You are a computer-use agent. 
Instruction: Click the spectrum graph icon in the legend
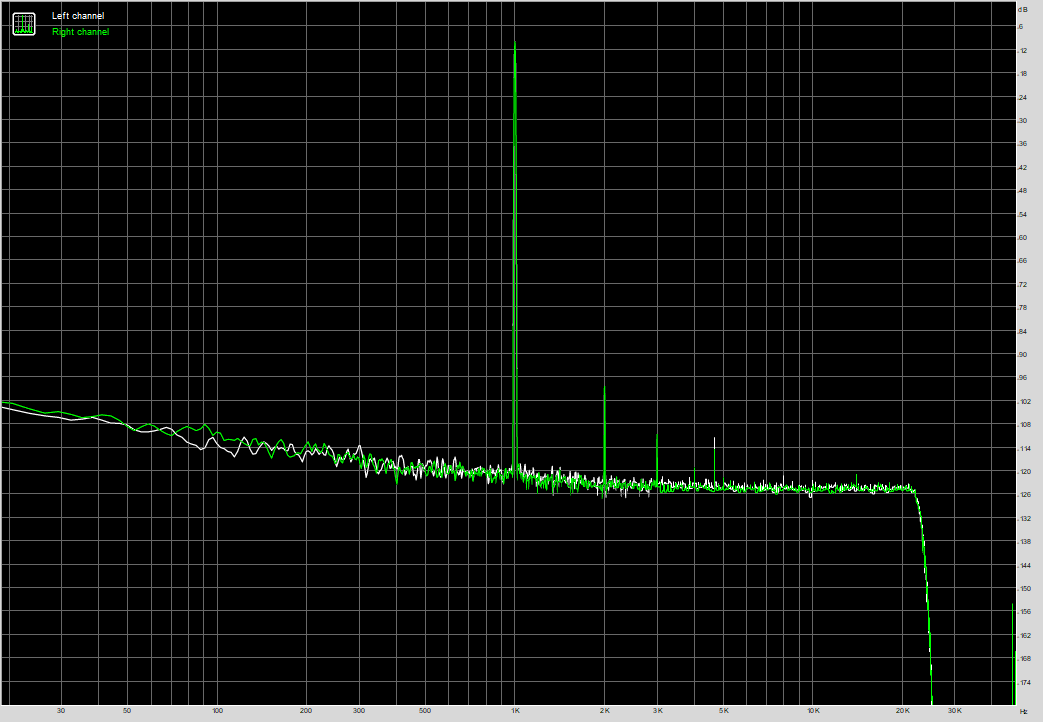click(x=23, y=23)
